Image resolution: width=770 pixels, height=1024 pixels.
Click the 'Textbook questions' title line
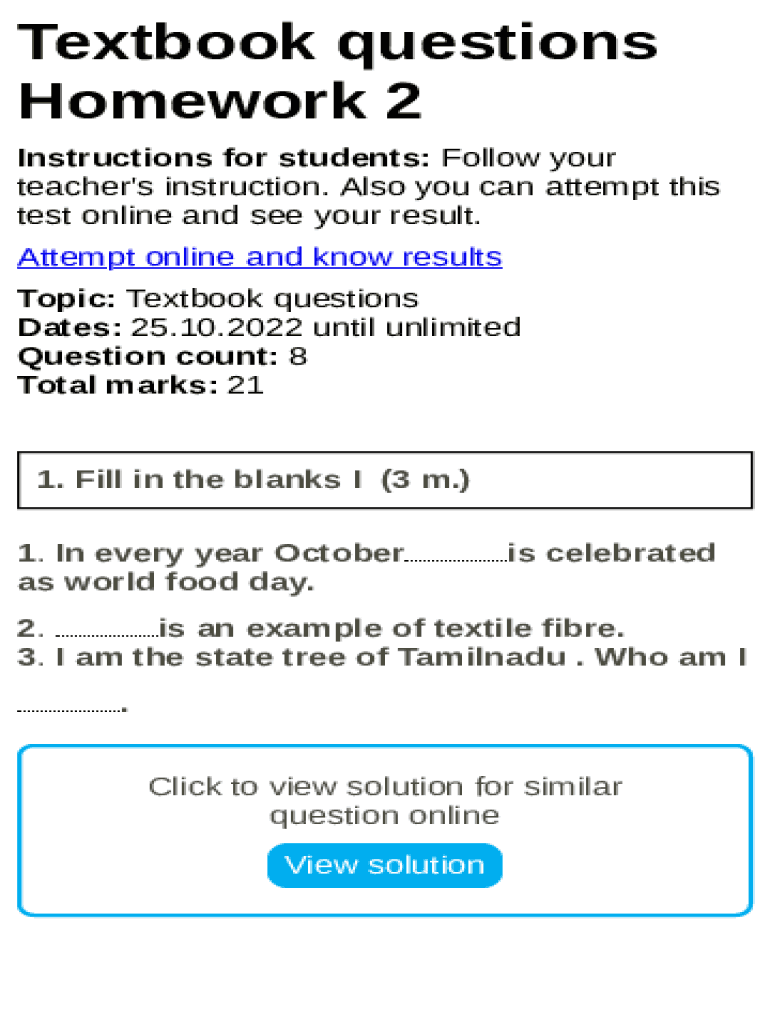(x=337, y=43)
